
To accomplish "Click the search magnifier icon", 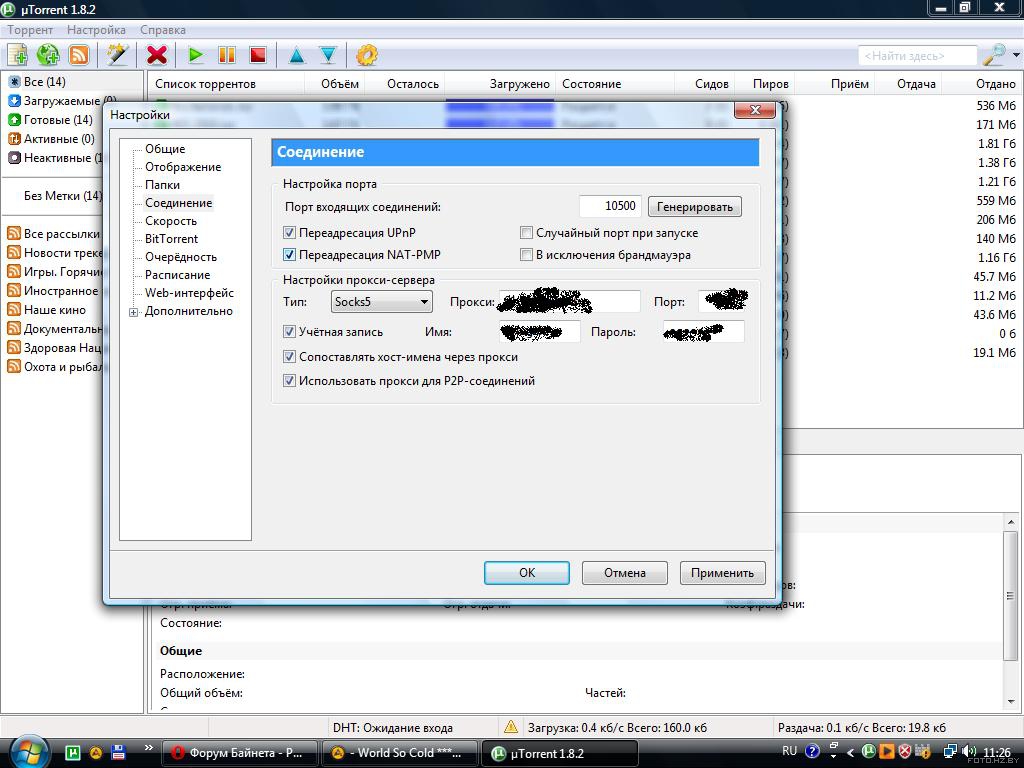I will pyautogui.click(x=994, y=56).
